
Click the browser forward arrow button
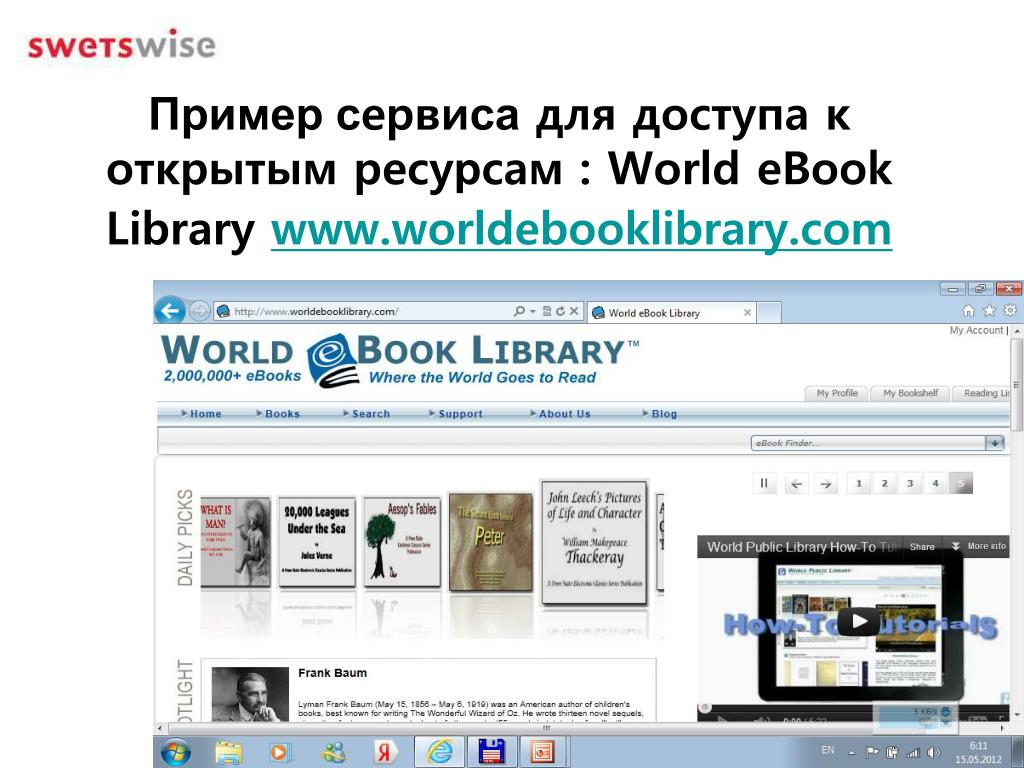(x=200, y=312)
